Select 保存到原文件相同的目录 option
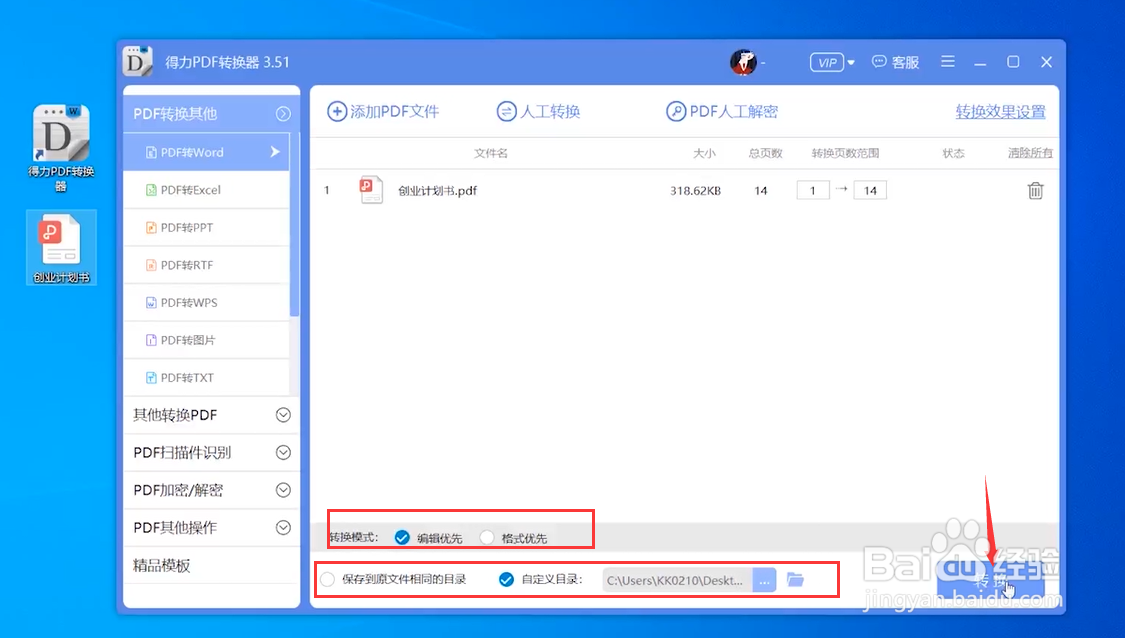 tap(327, 579)
